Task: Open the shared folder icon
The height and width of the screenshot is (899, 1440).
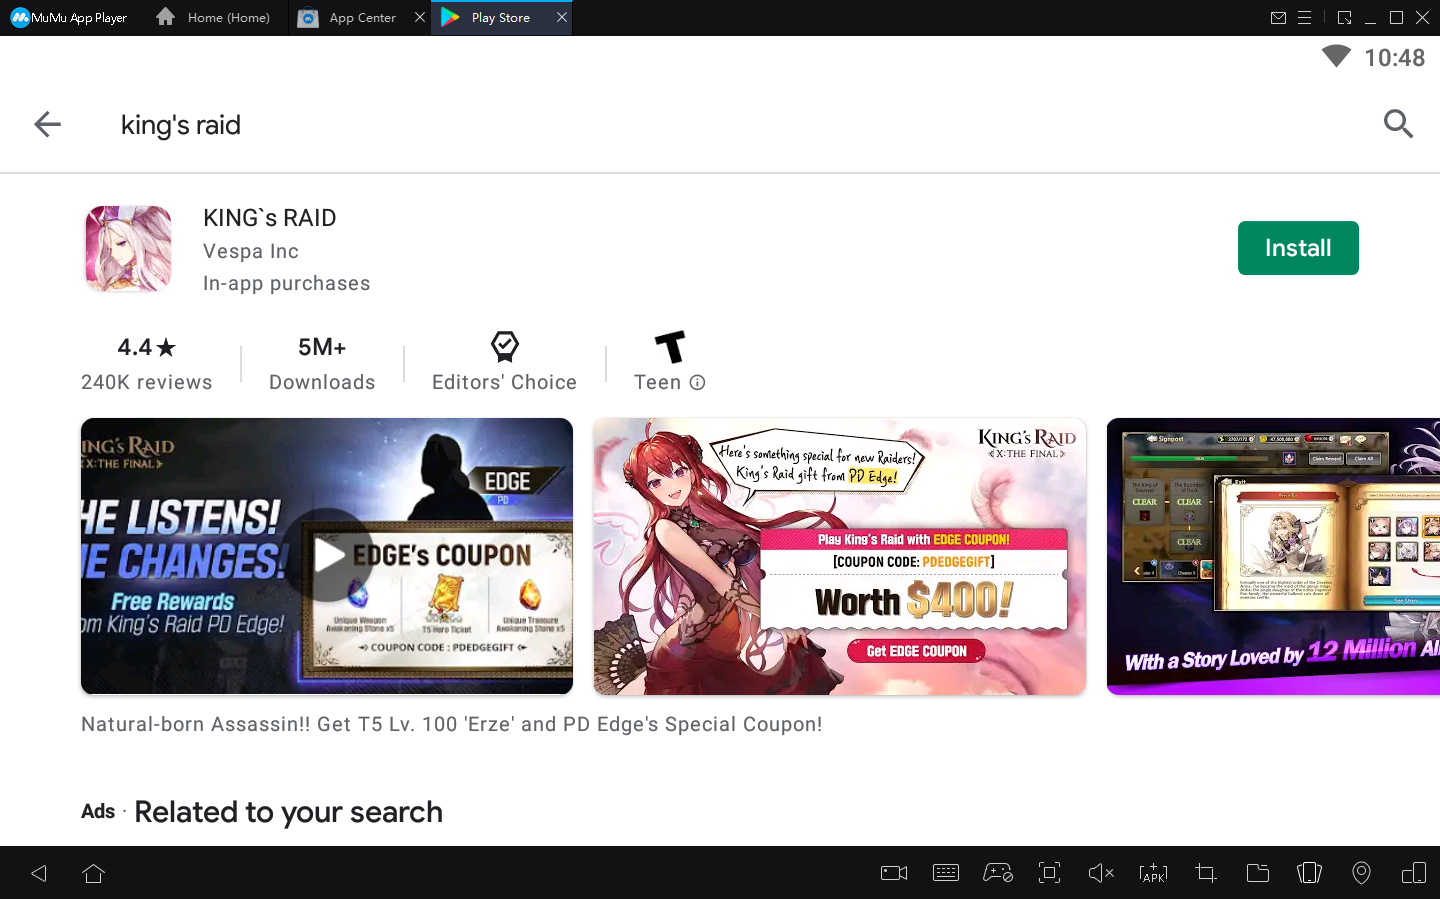Action: coord(1258,873)
